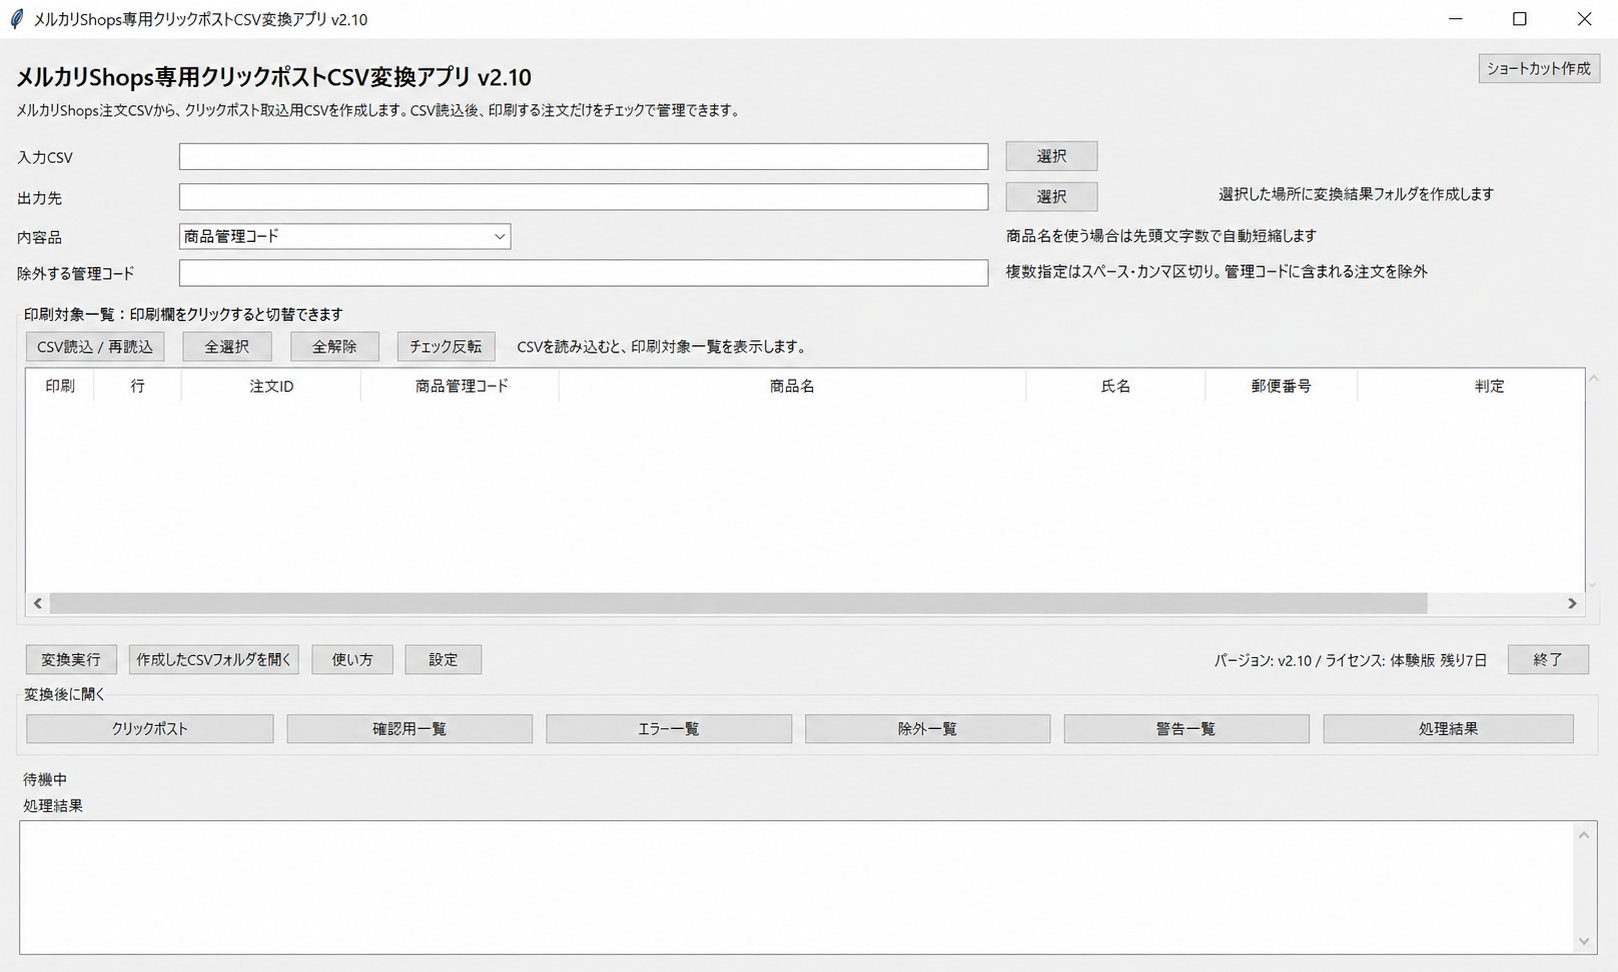Open the クリックポスト result button
Viewport: 1618px width, 972px height.
coord(150,729)
